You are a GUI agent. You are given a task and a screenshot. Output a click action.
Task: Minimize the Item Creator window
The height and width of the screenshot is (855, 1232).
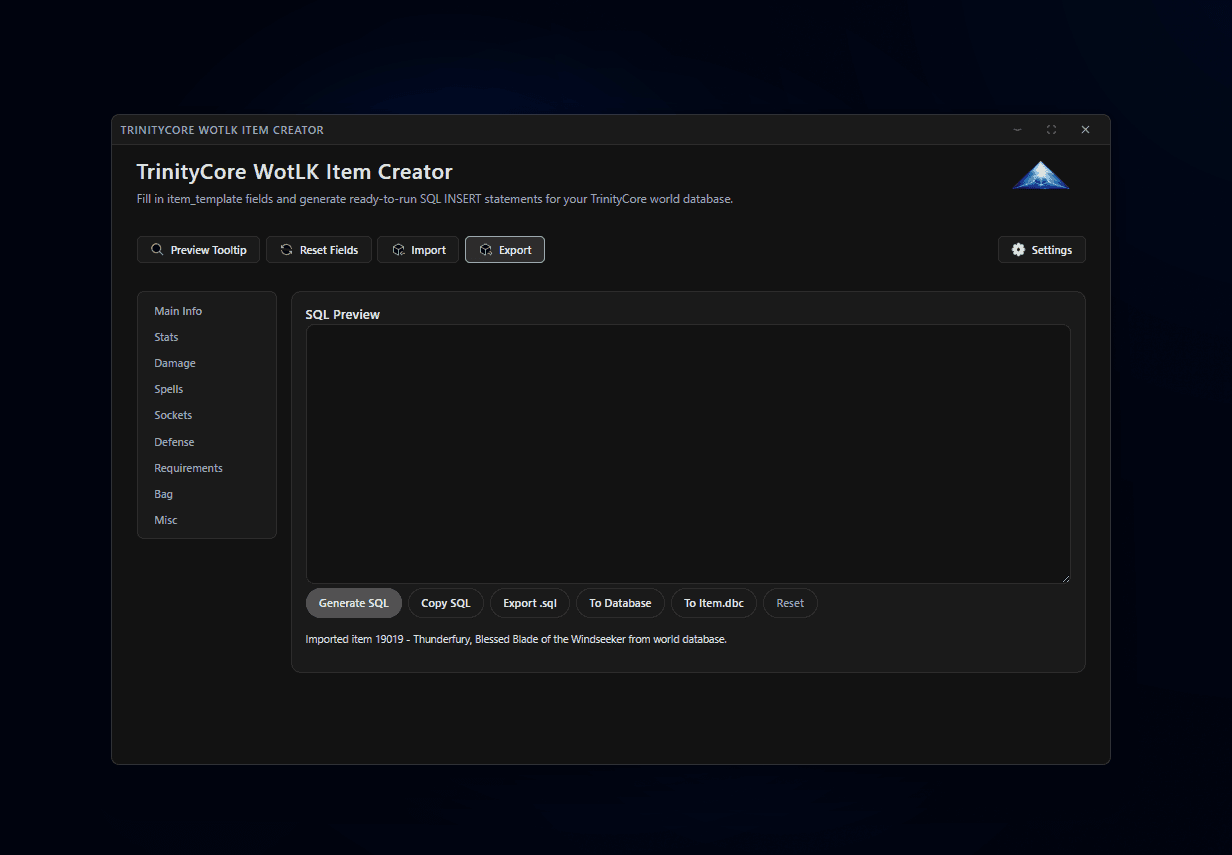[1017, 130]
